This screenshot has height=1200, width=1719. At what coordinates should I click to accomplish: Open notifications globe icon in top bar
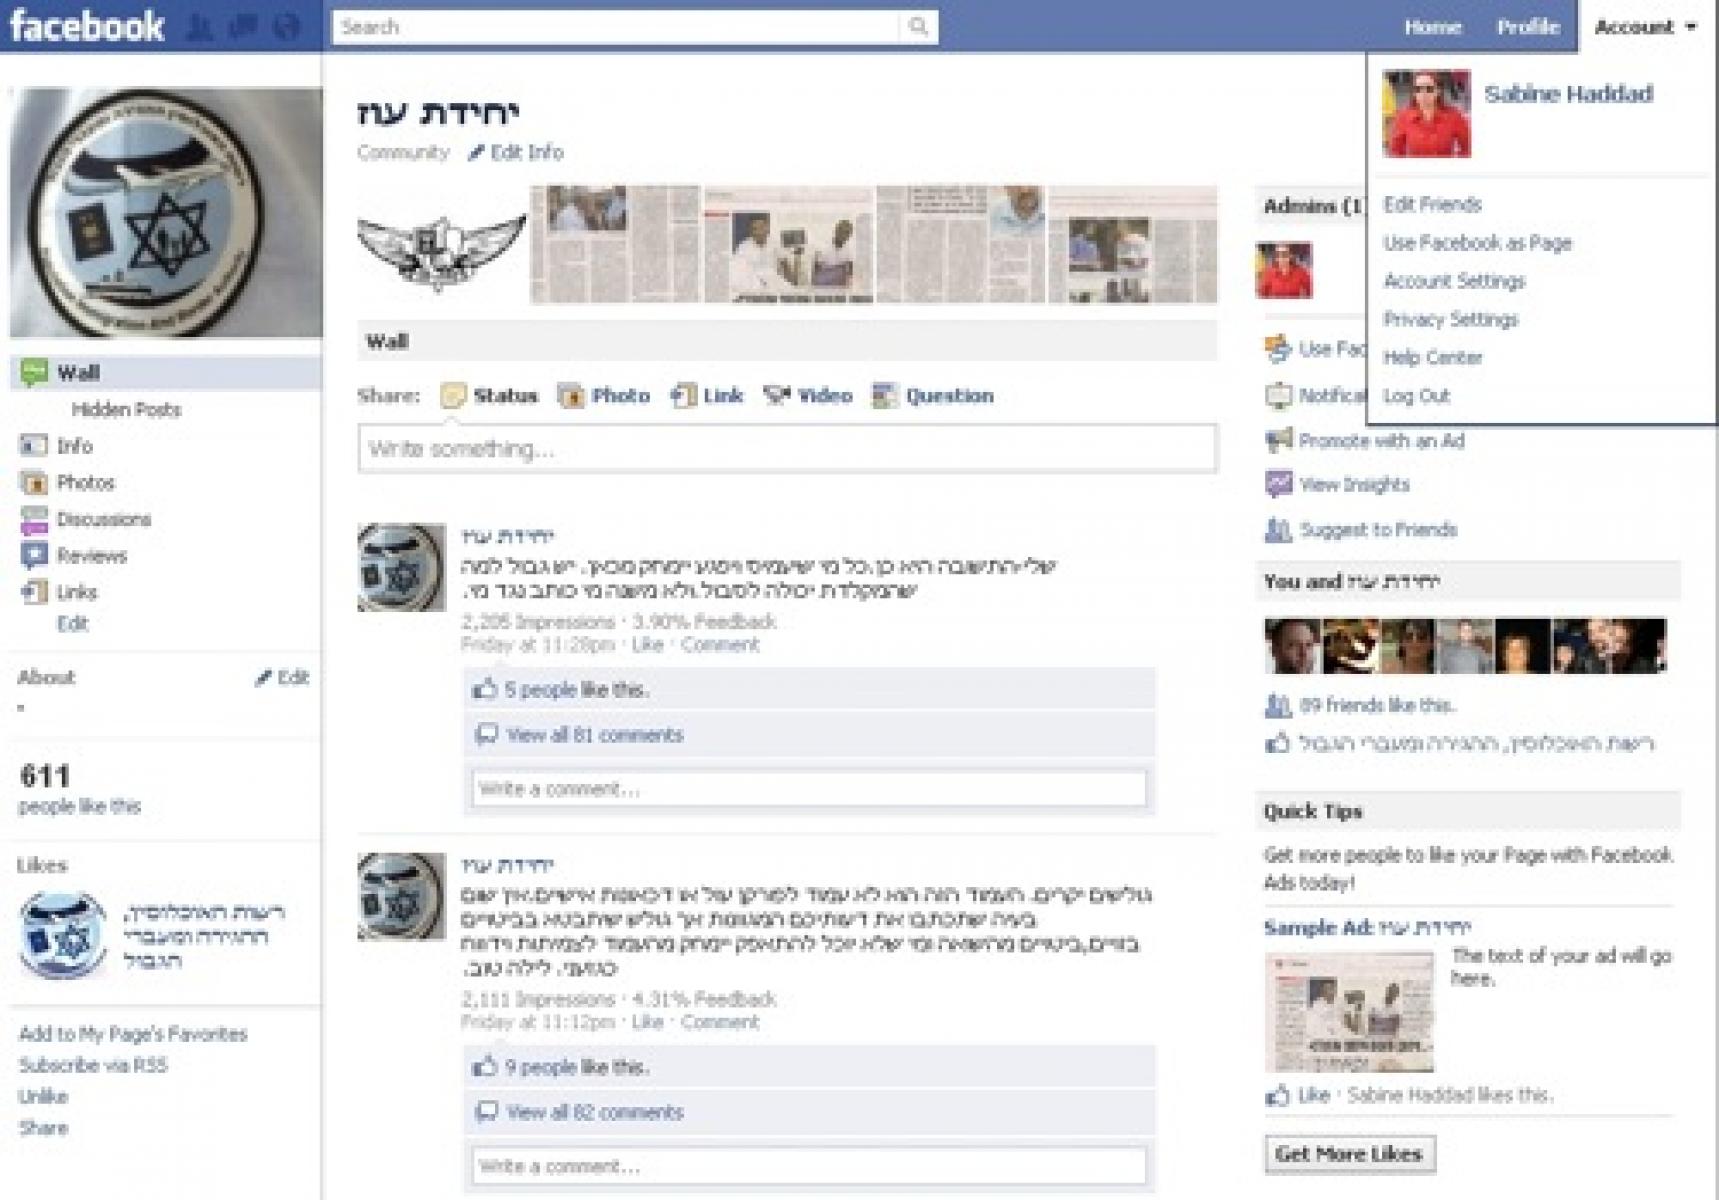coord(287,27)
